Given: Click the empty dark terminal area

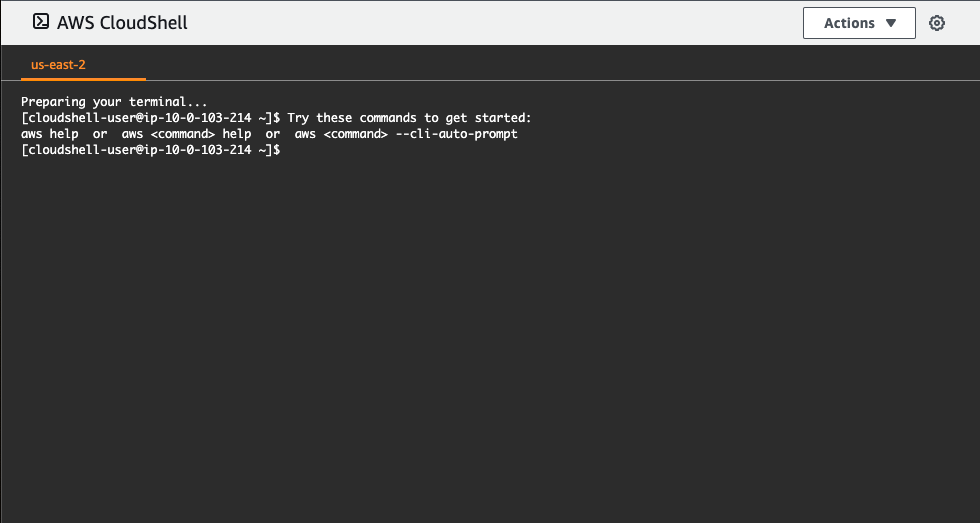Looking at the screenshot, I should point(490,337).
